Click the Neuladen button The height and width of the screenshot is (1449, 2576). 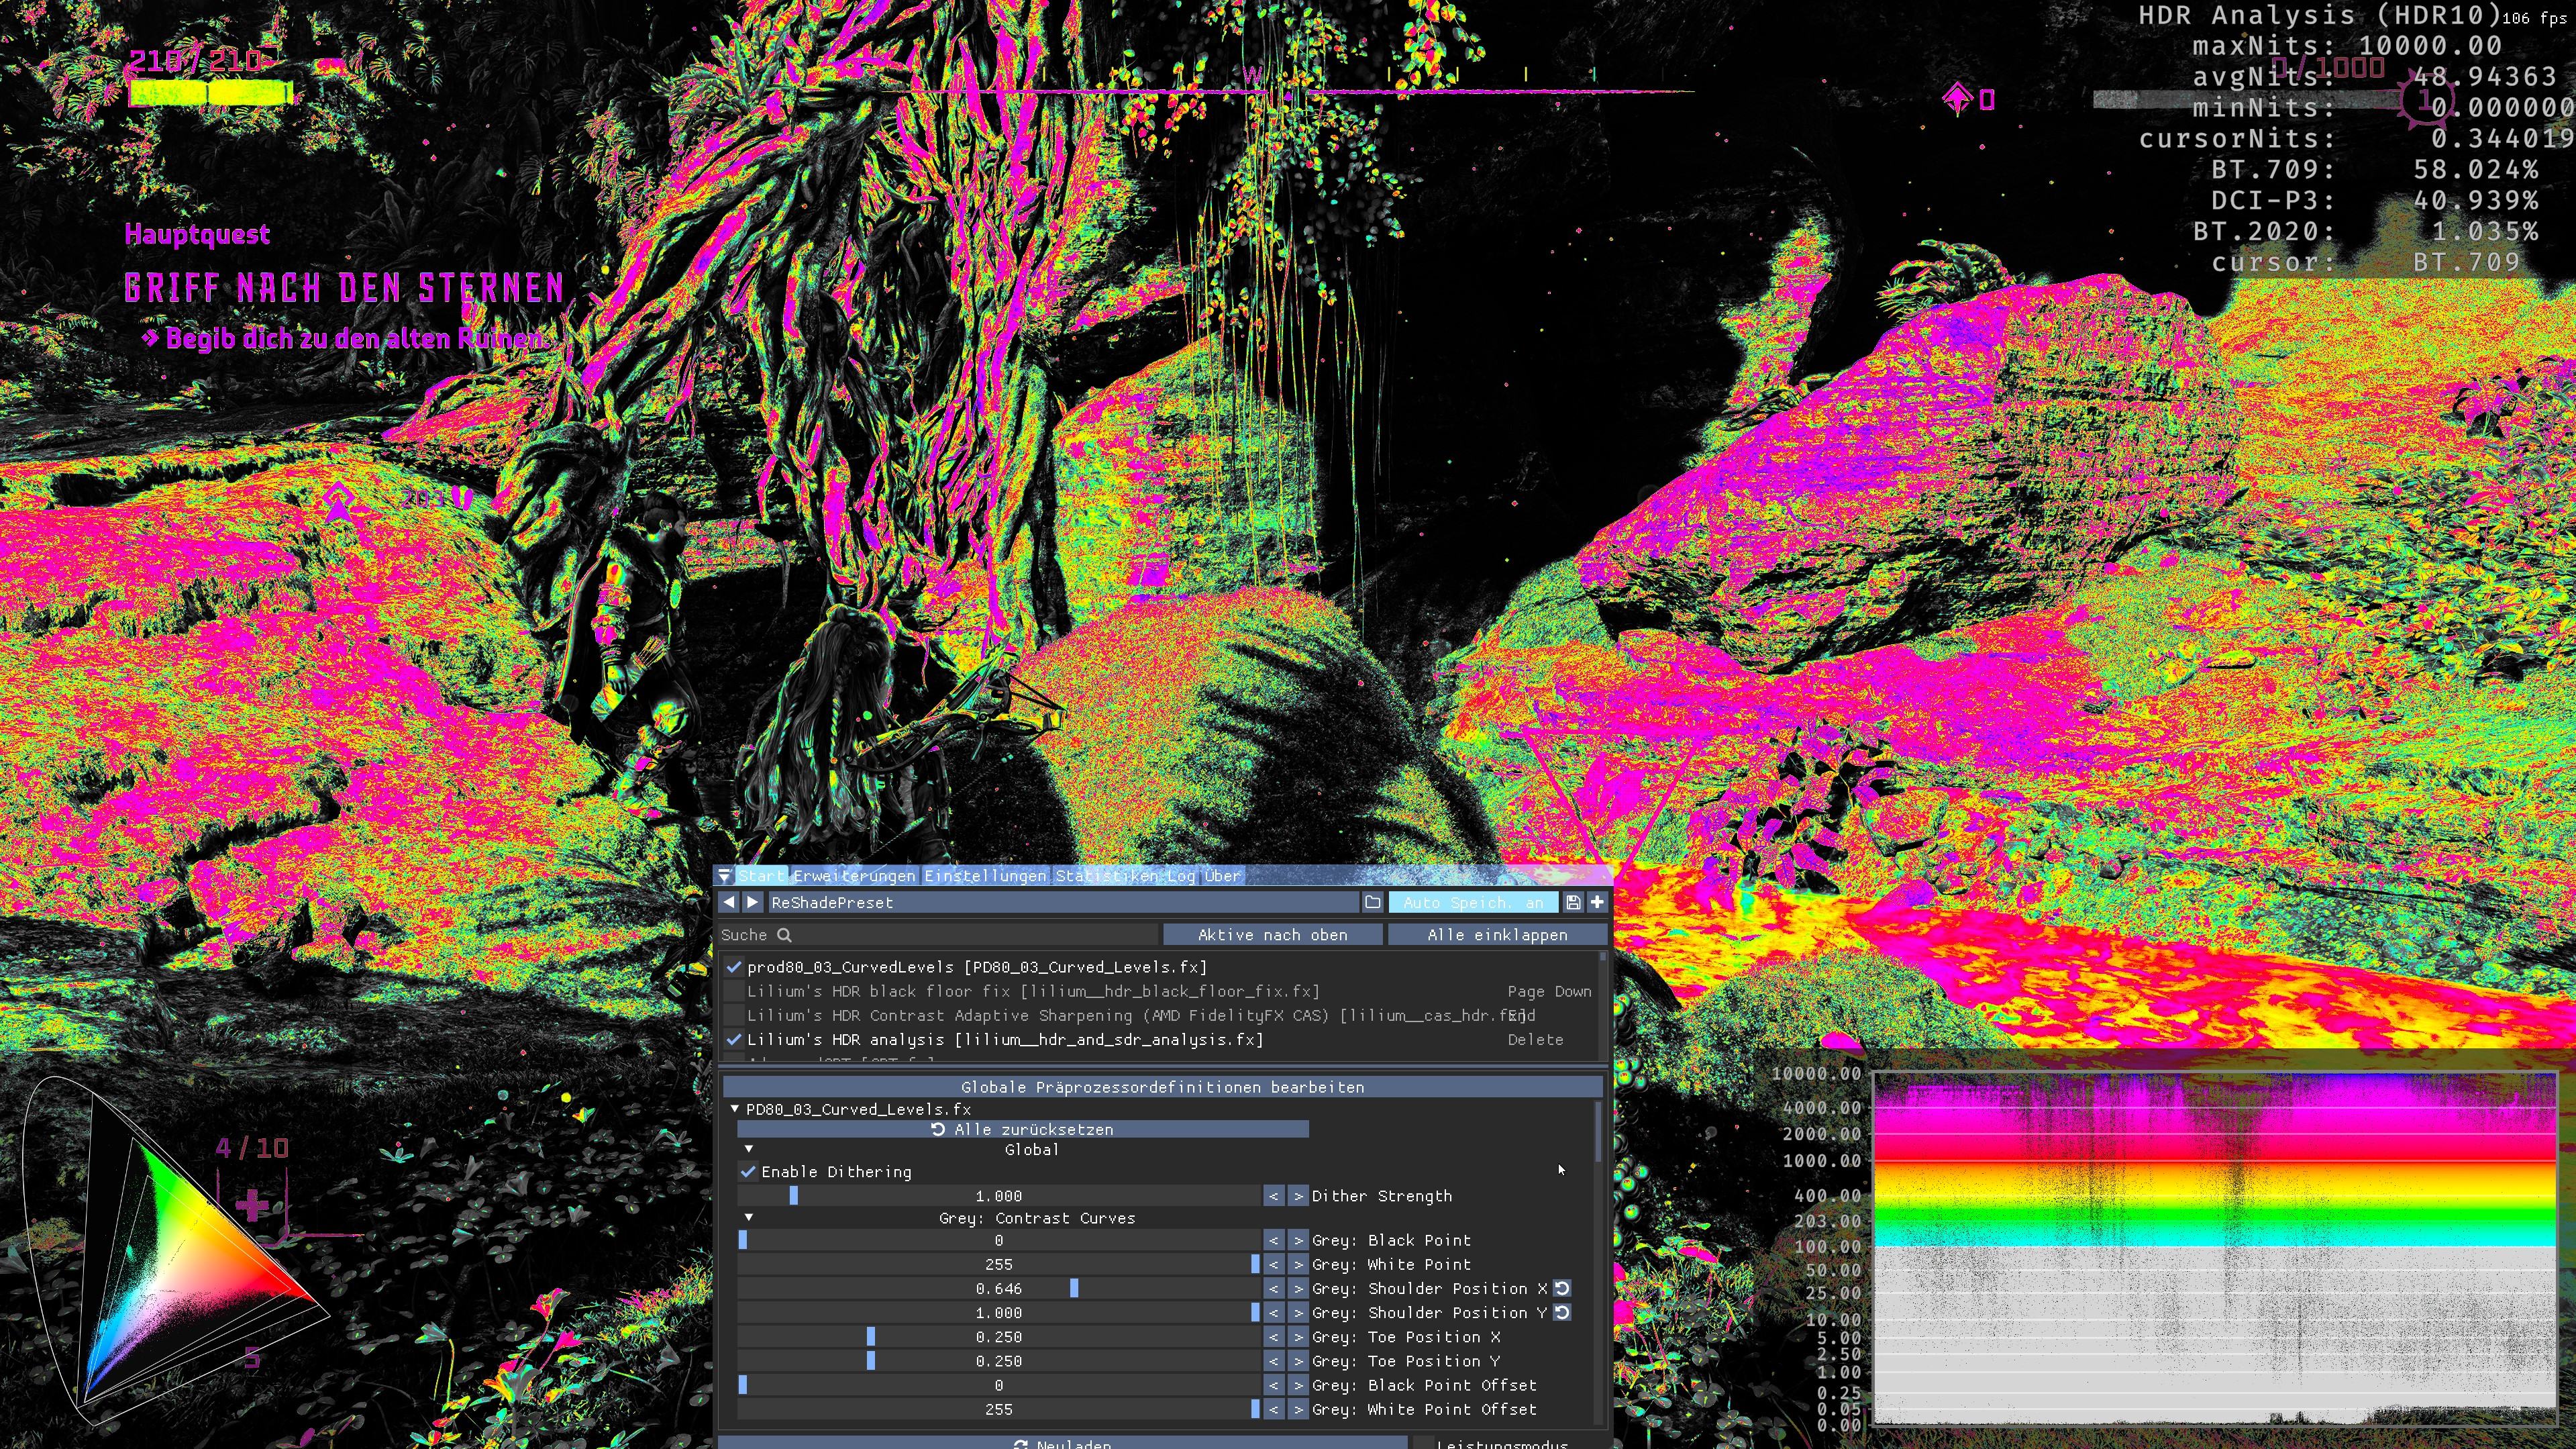tap(1062, 1443)
